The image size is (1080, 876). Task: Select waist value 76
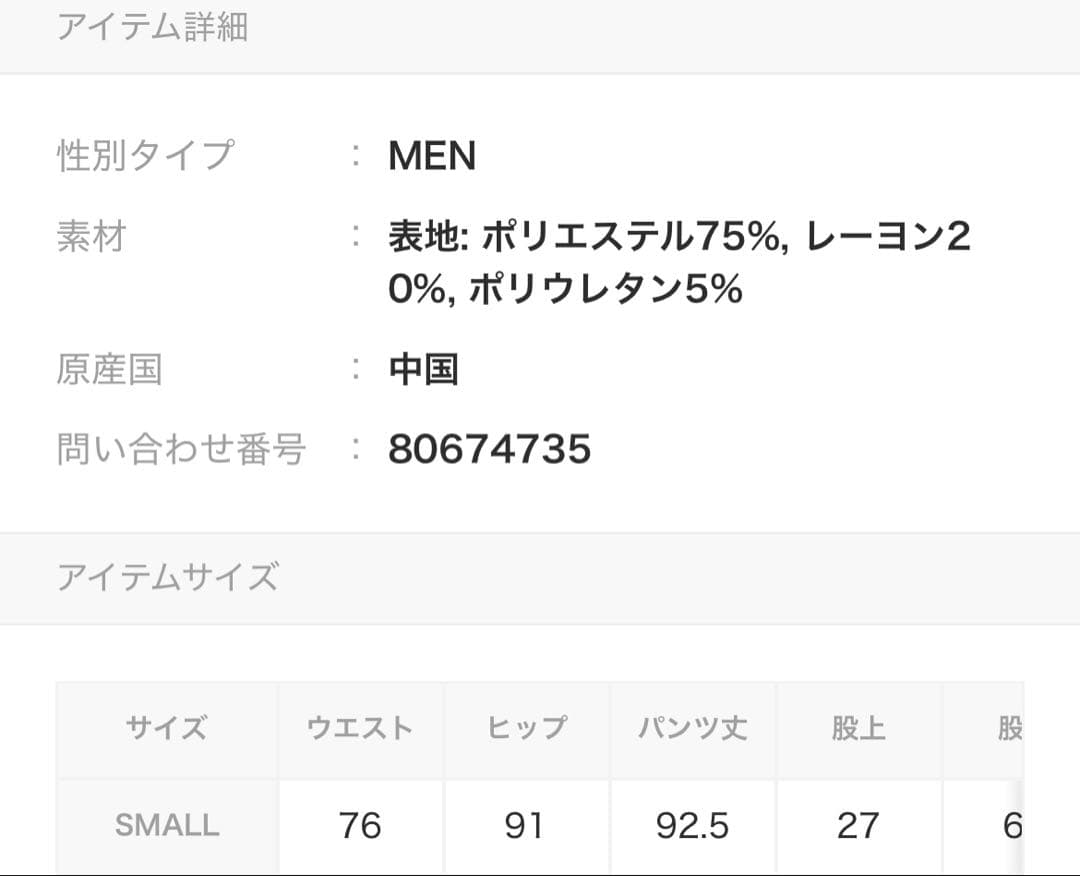[360, 826]
